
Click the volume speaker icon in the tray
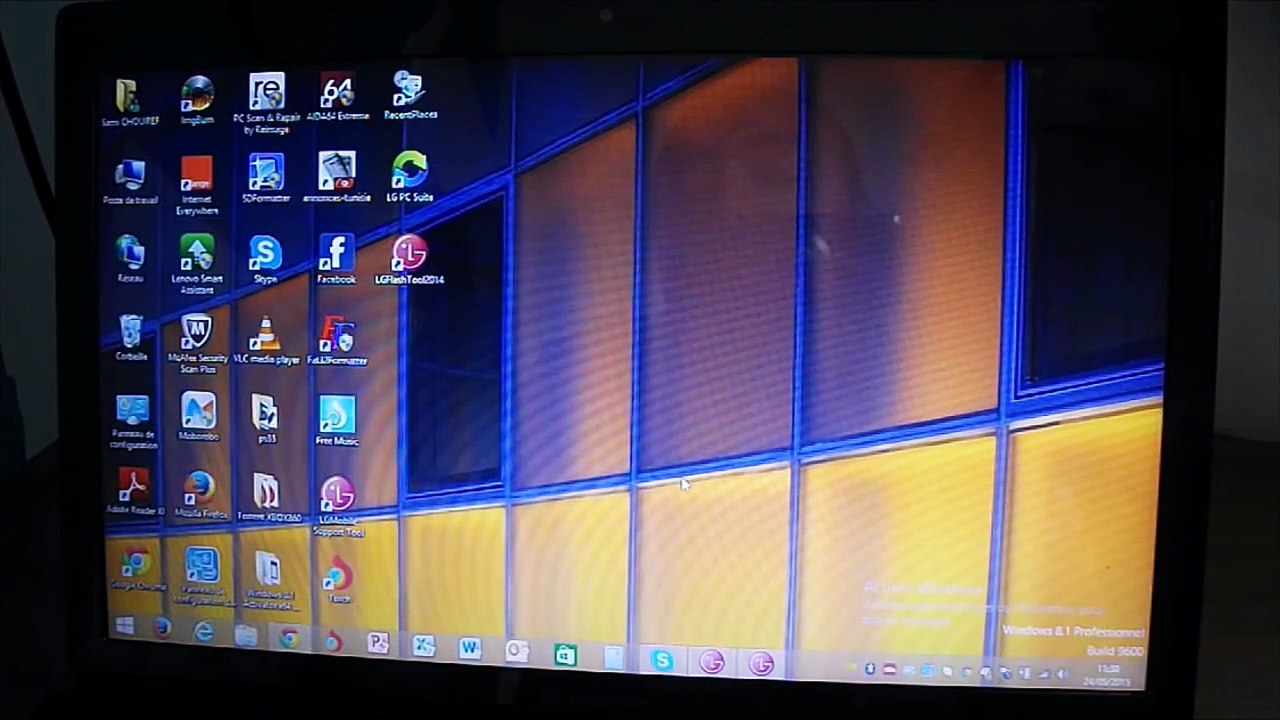(x=1064, y=675)
